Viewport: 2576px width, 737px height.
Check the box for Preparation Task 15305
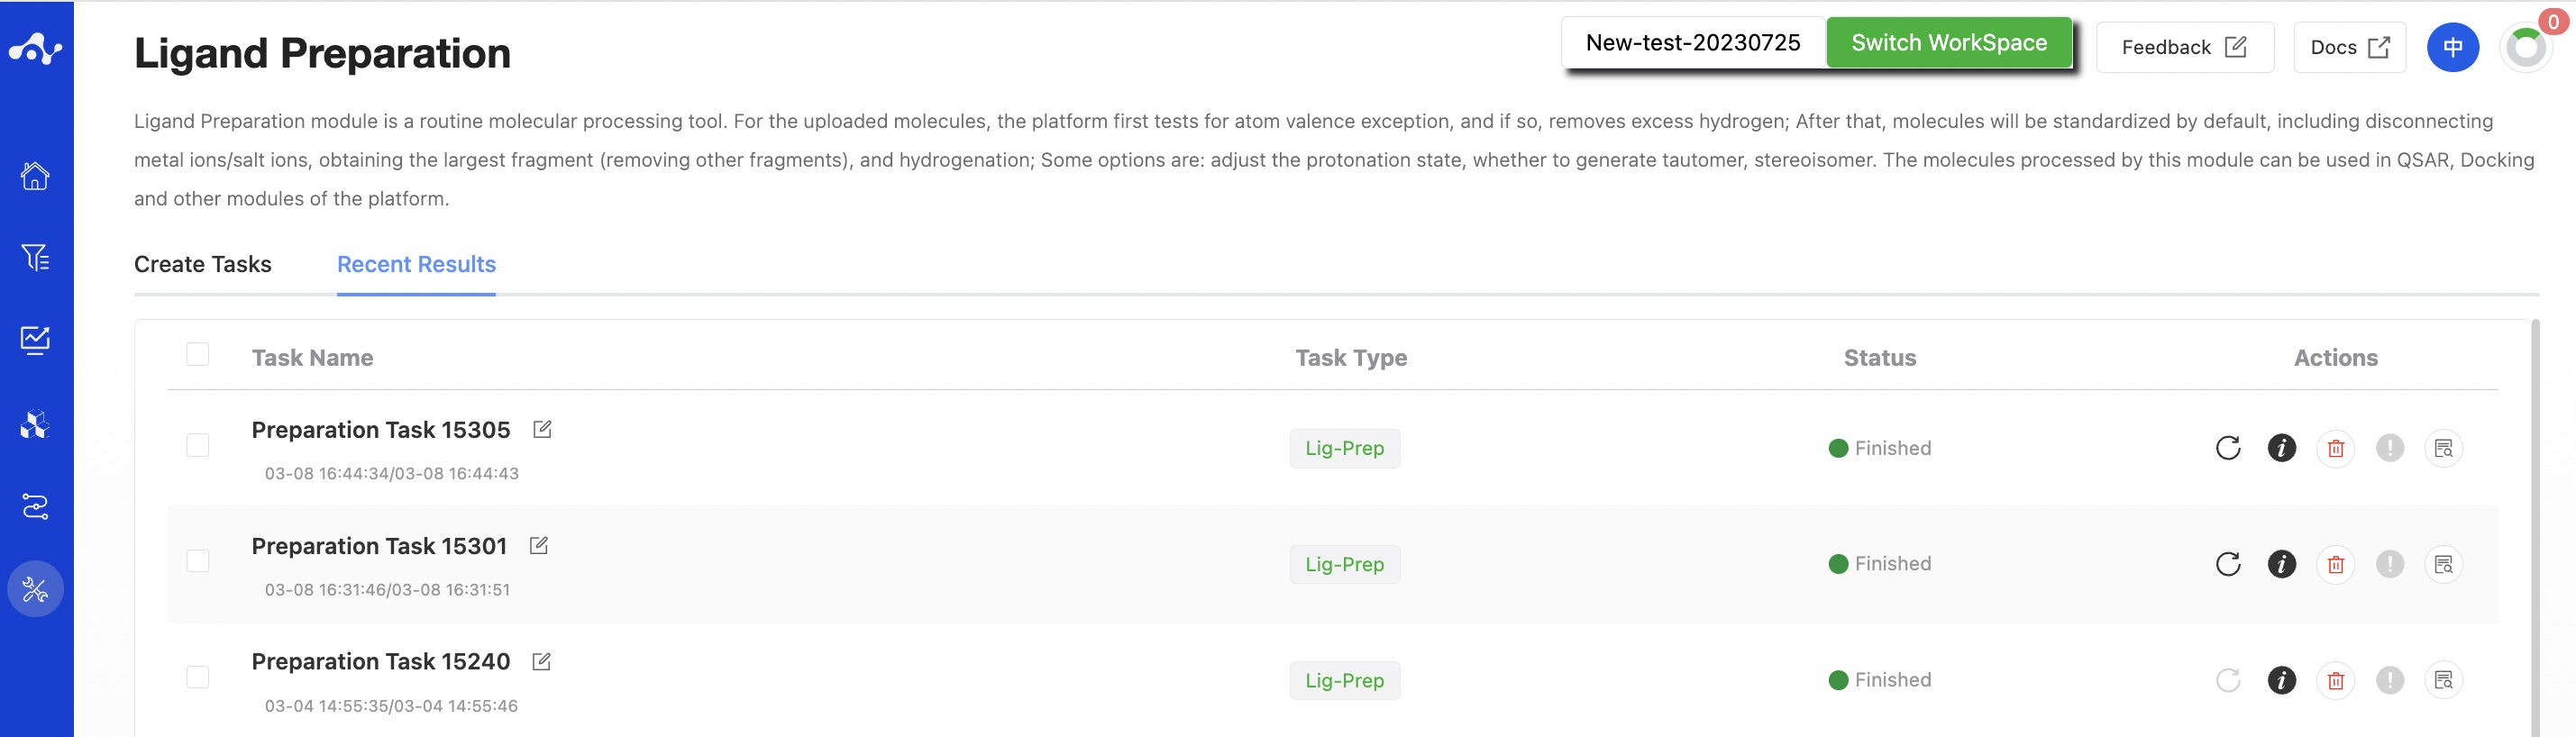[x=198, y=445]
